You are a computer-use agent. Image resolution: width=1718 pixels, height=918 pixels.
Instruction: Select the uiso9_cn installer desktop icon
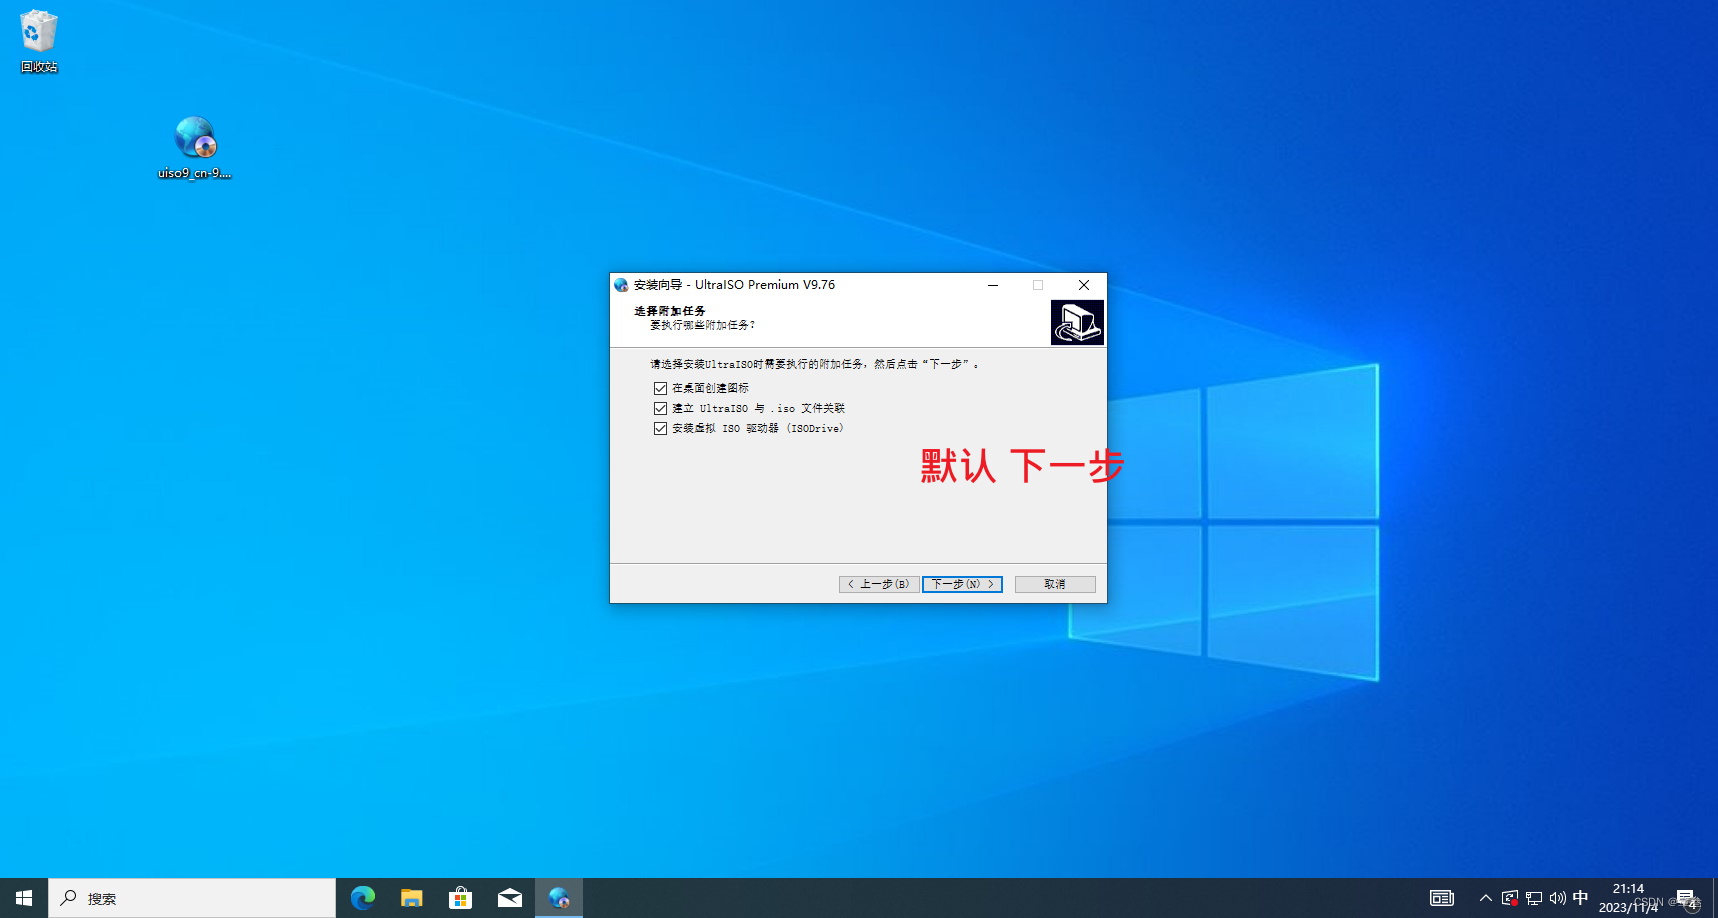click(x=195, y=147)
